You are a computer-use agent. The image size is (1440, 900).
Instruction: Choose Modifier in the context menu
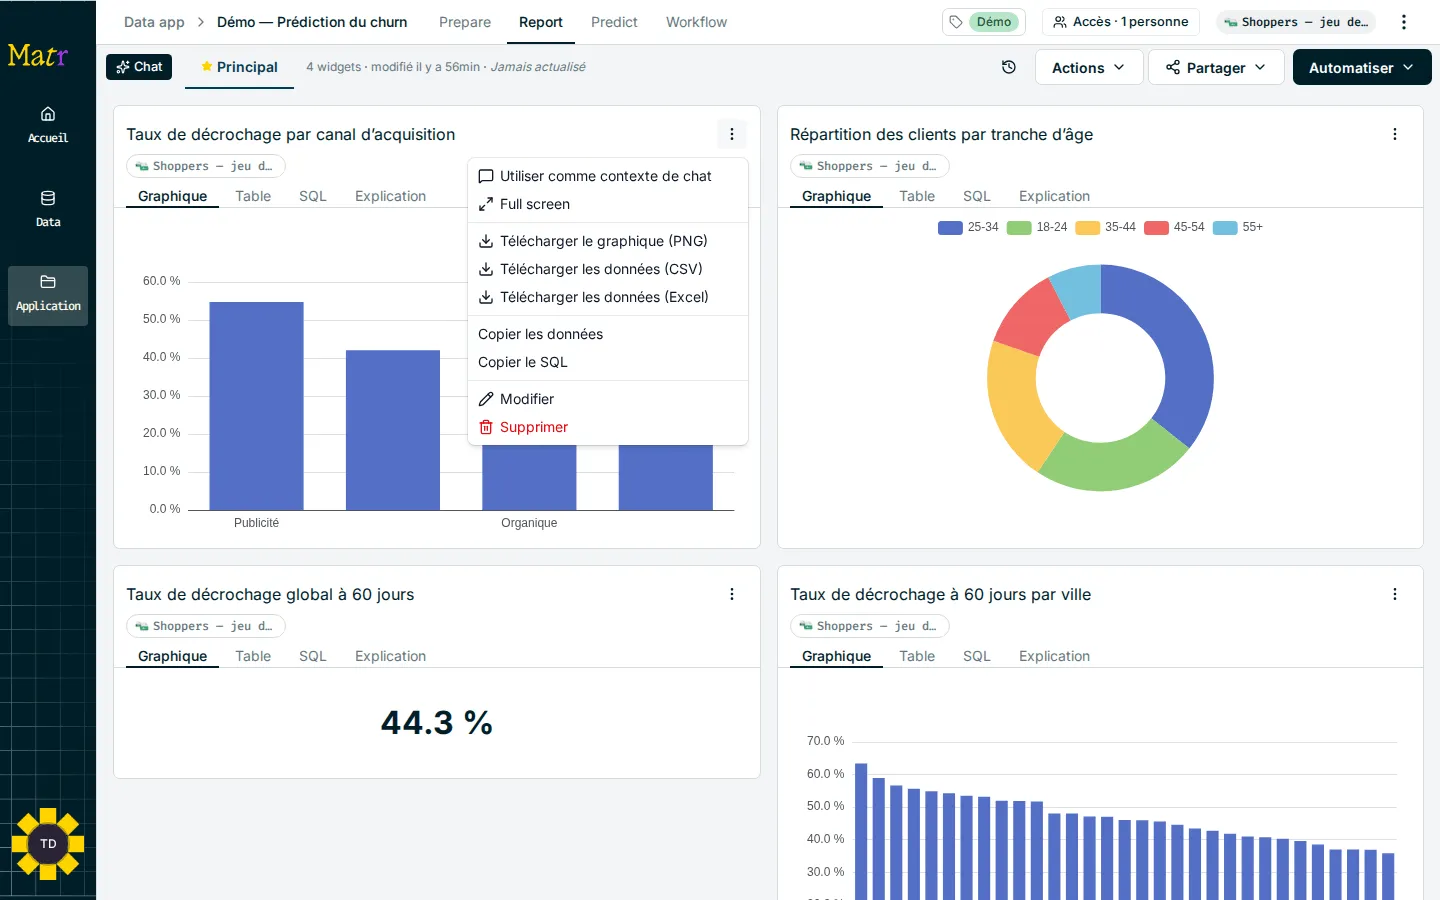click(x=608, y=399)
